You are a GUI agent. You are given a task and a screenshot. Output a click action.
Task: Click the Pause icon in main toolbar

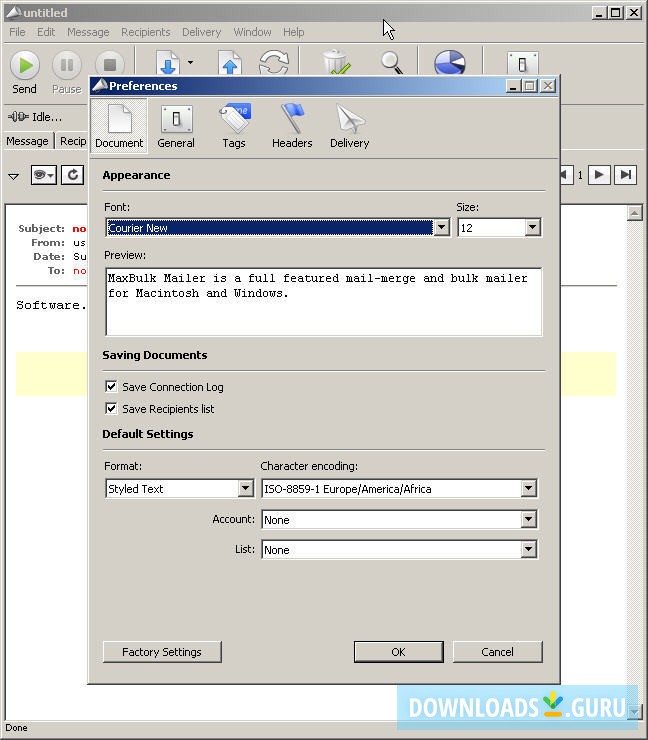click(67, 72)
